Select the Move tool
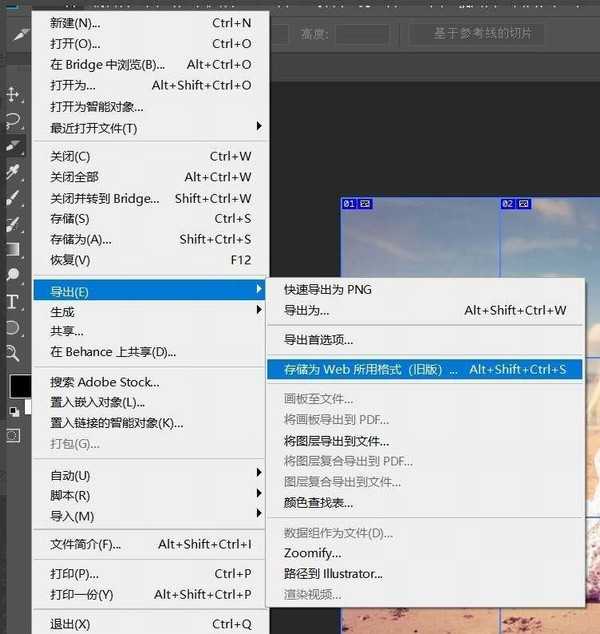The height and width of the screenshot is (634, 600). [13, 94]
